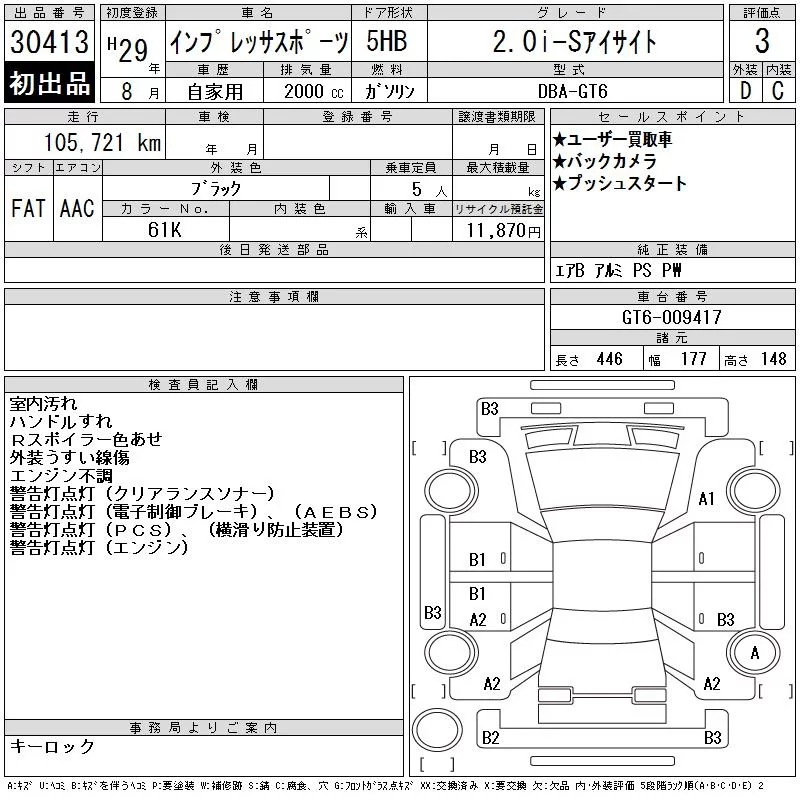
Task: Select the black 初出品 badge
Action: pyautogui.click(x=49, y=83)
